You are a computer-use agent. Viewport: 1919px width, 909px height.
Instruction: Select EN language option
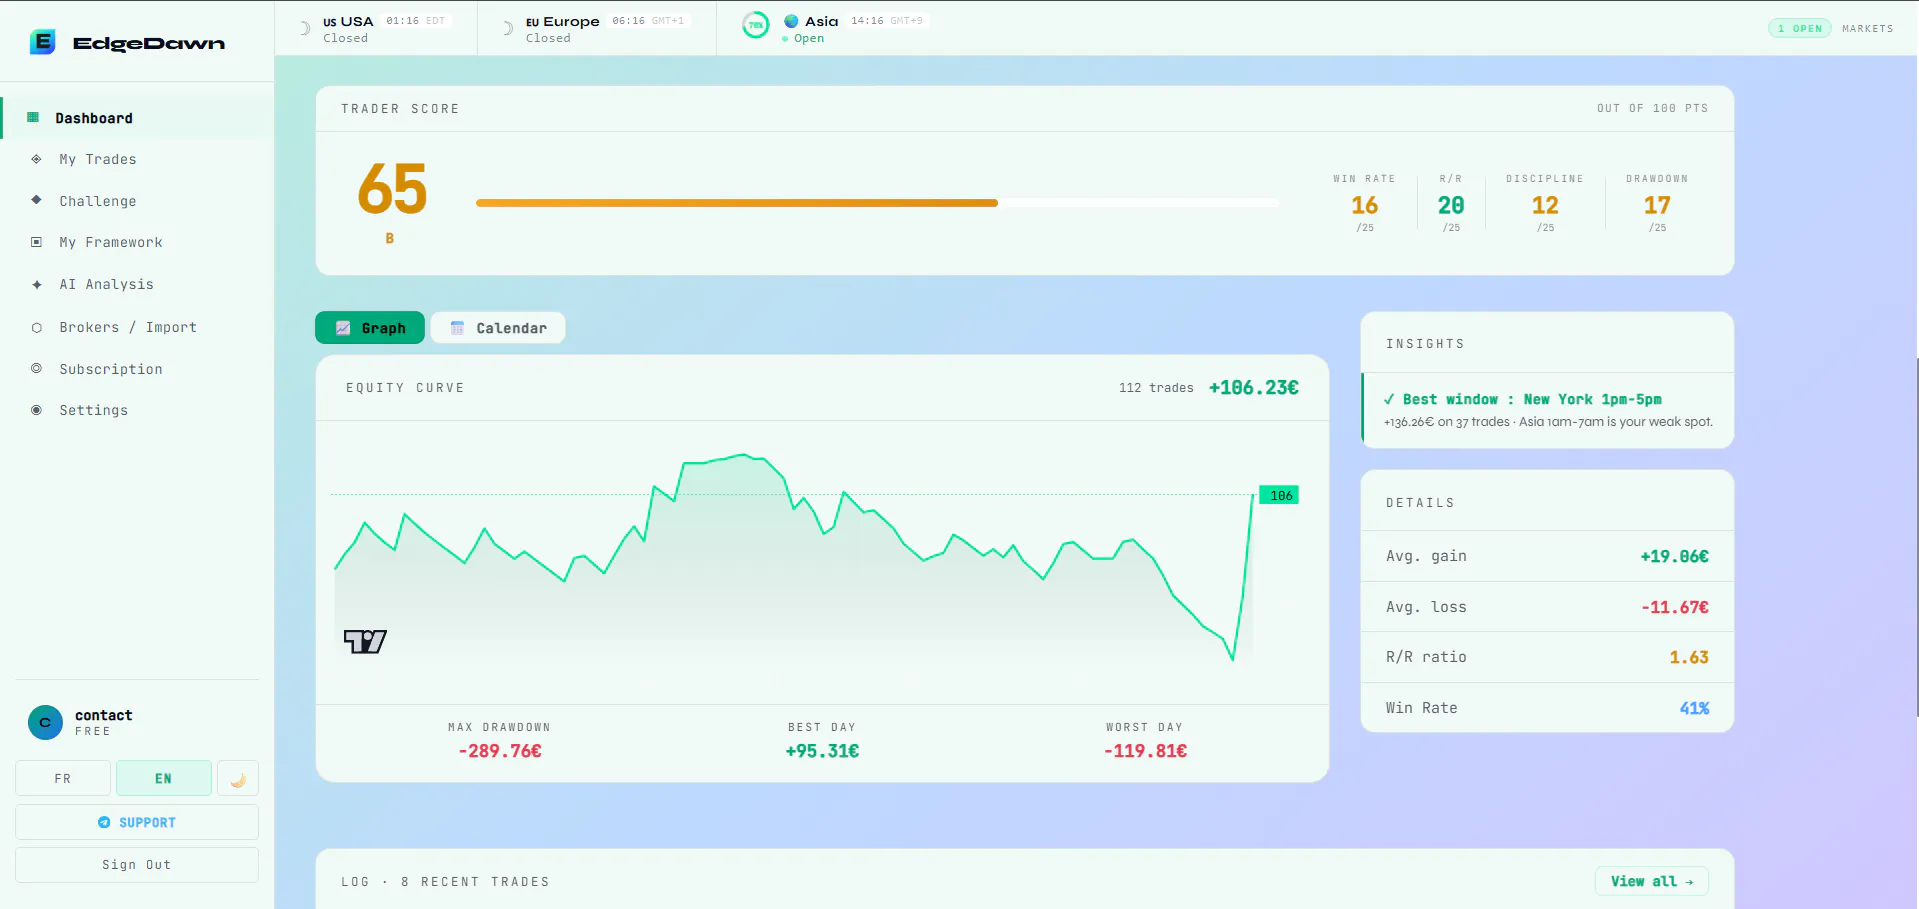(x=163, y=778)
